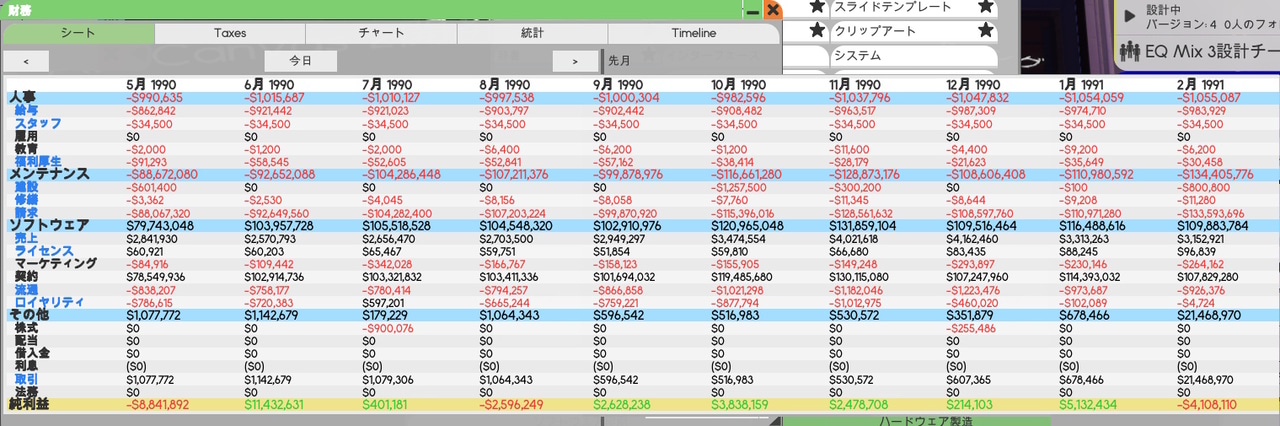Open the 修繕 repairs row link
1280x426 pixels.
(26, 199)
